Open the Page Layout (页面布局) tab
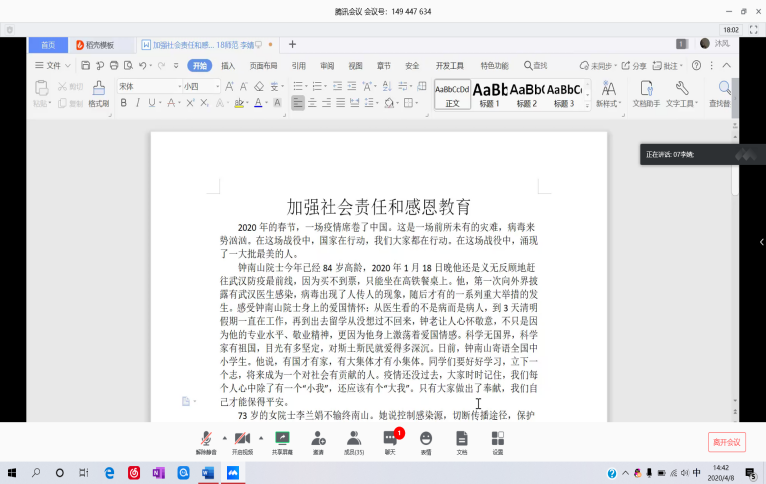 pos(263,66)
